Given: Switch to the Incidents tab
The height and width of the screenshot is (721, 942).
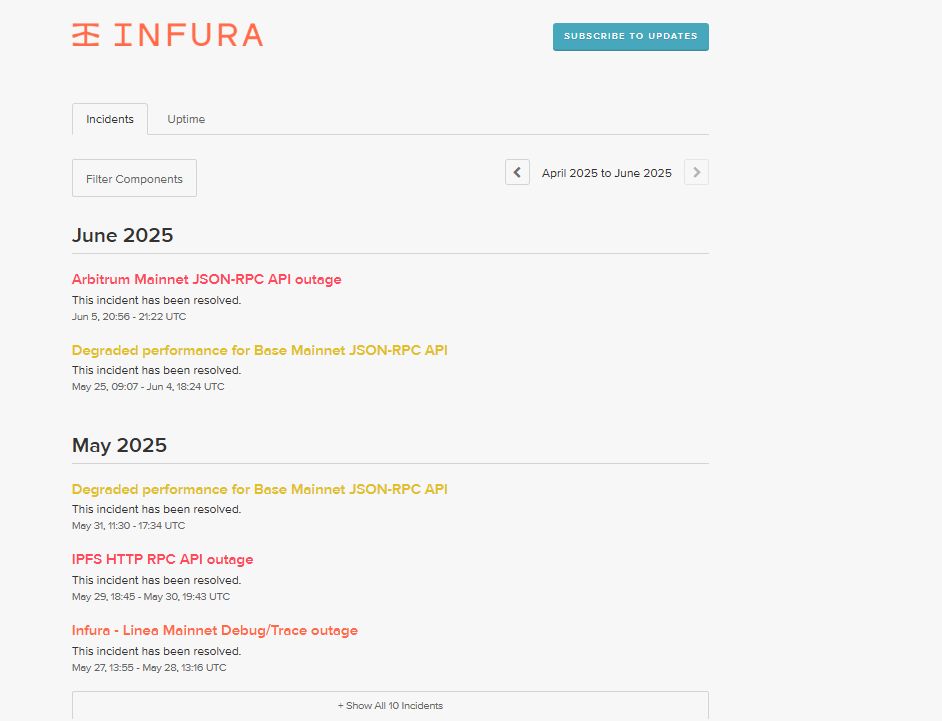Looking at the screenshot, I should 110,119.
